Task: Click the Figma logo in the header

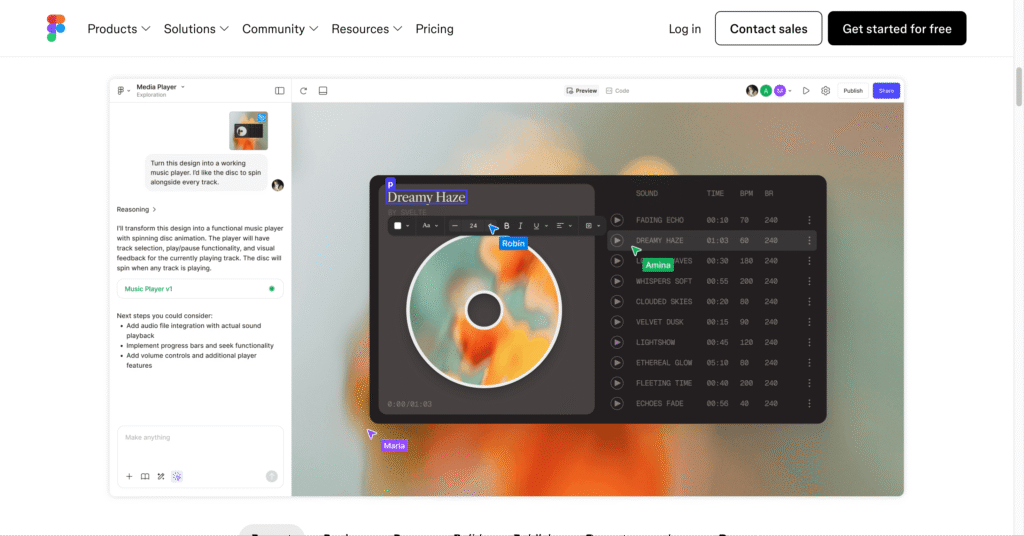Action: point(56,28)
